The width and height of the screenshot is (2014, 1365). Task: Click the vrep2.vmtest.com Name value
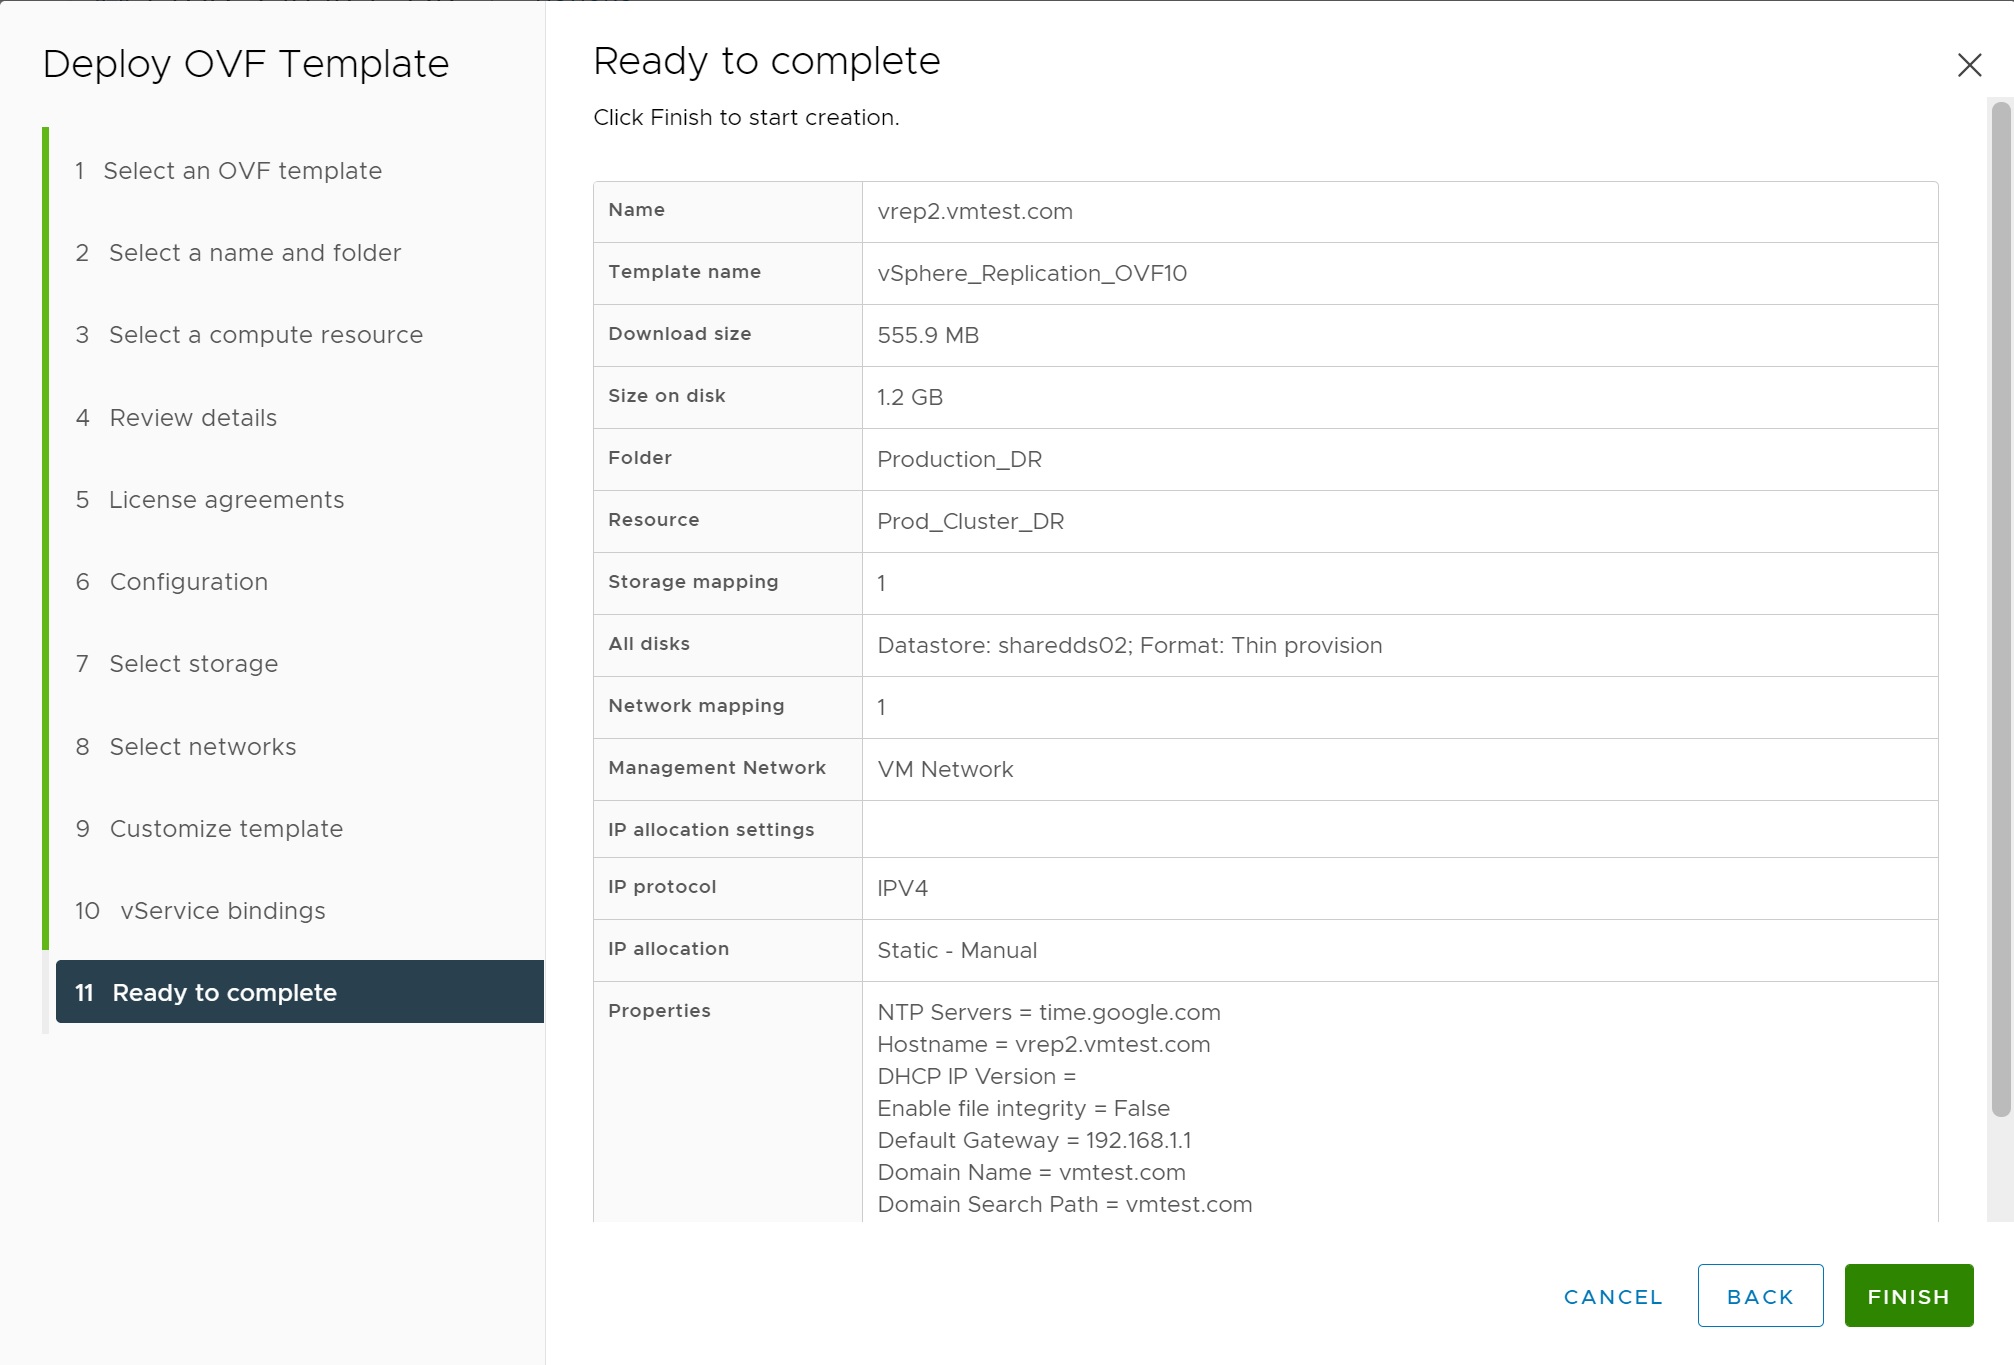coord(975,212)
